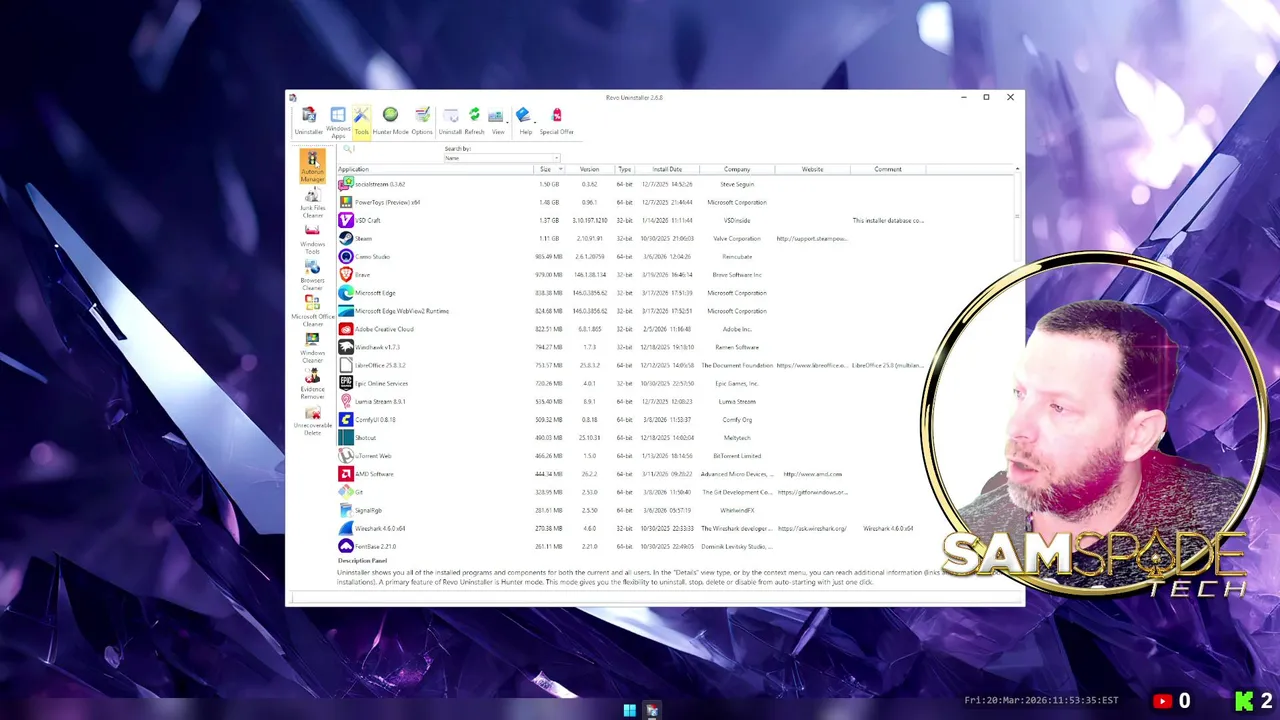Image resolution: width=1280 pixels, height=720 pixels.
Task: Select the ComfyUI 0.8.18 row
Action: point(675,419)
